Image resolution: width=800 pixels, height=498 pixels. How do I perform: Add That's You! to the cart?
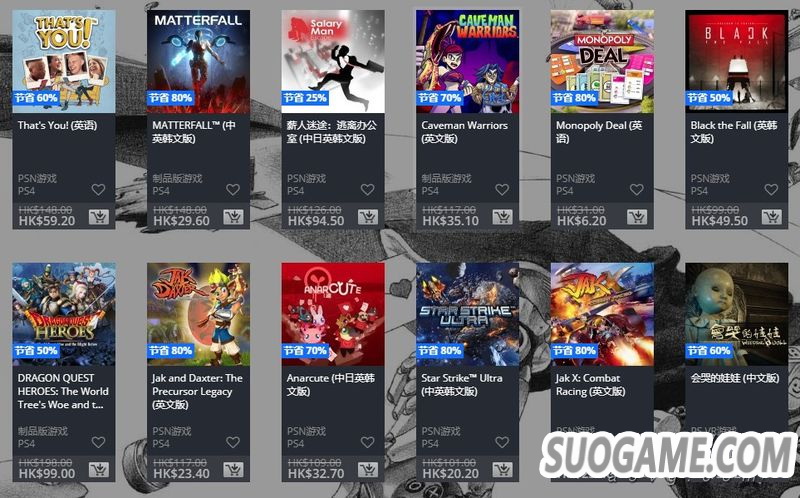(98, 217)
